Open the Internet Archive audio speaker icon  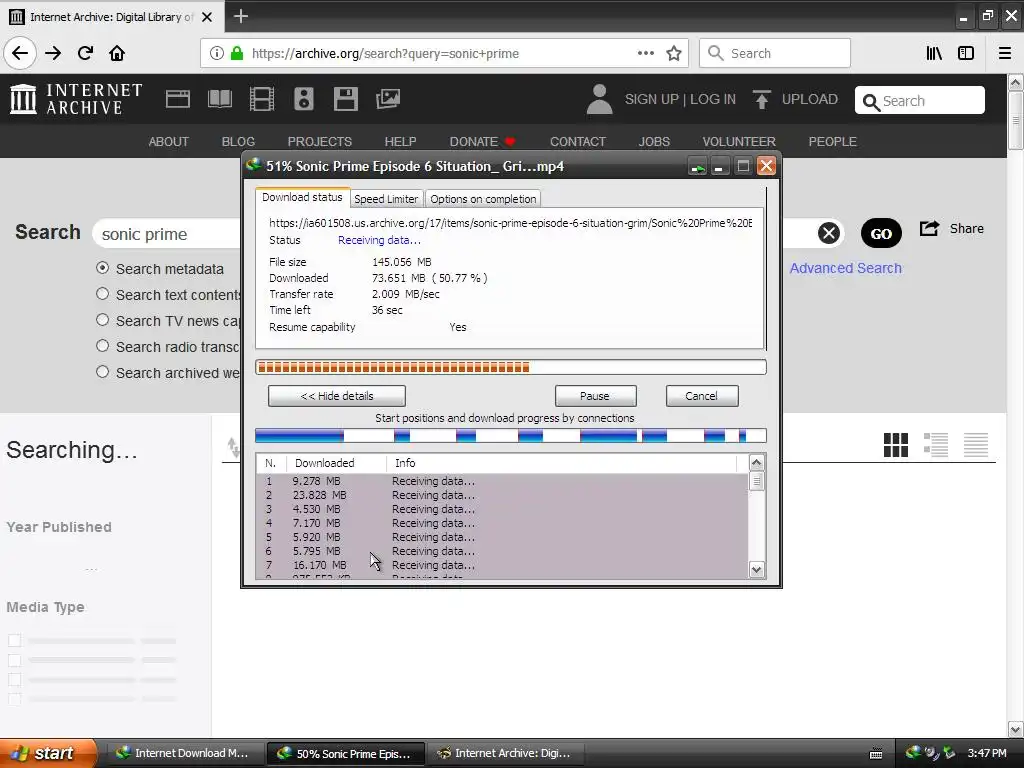[304, 99]
